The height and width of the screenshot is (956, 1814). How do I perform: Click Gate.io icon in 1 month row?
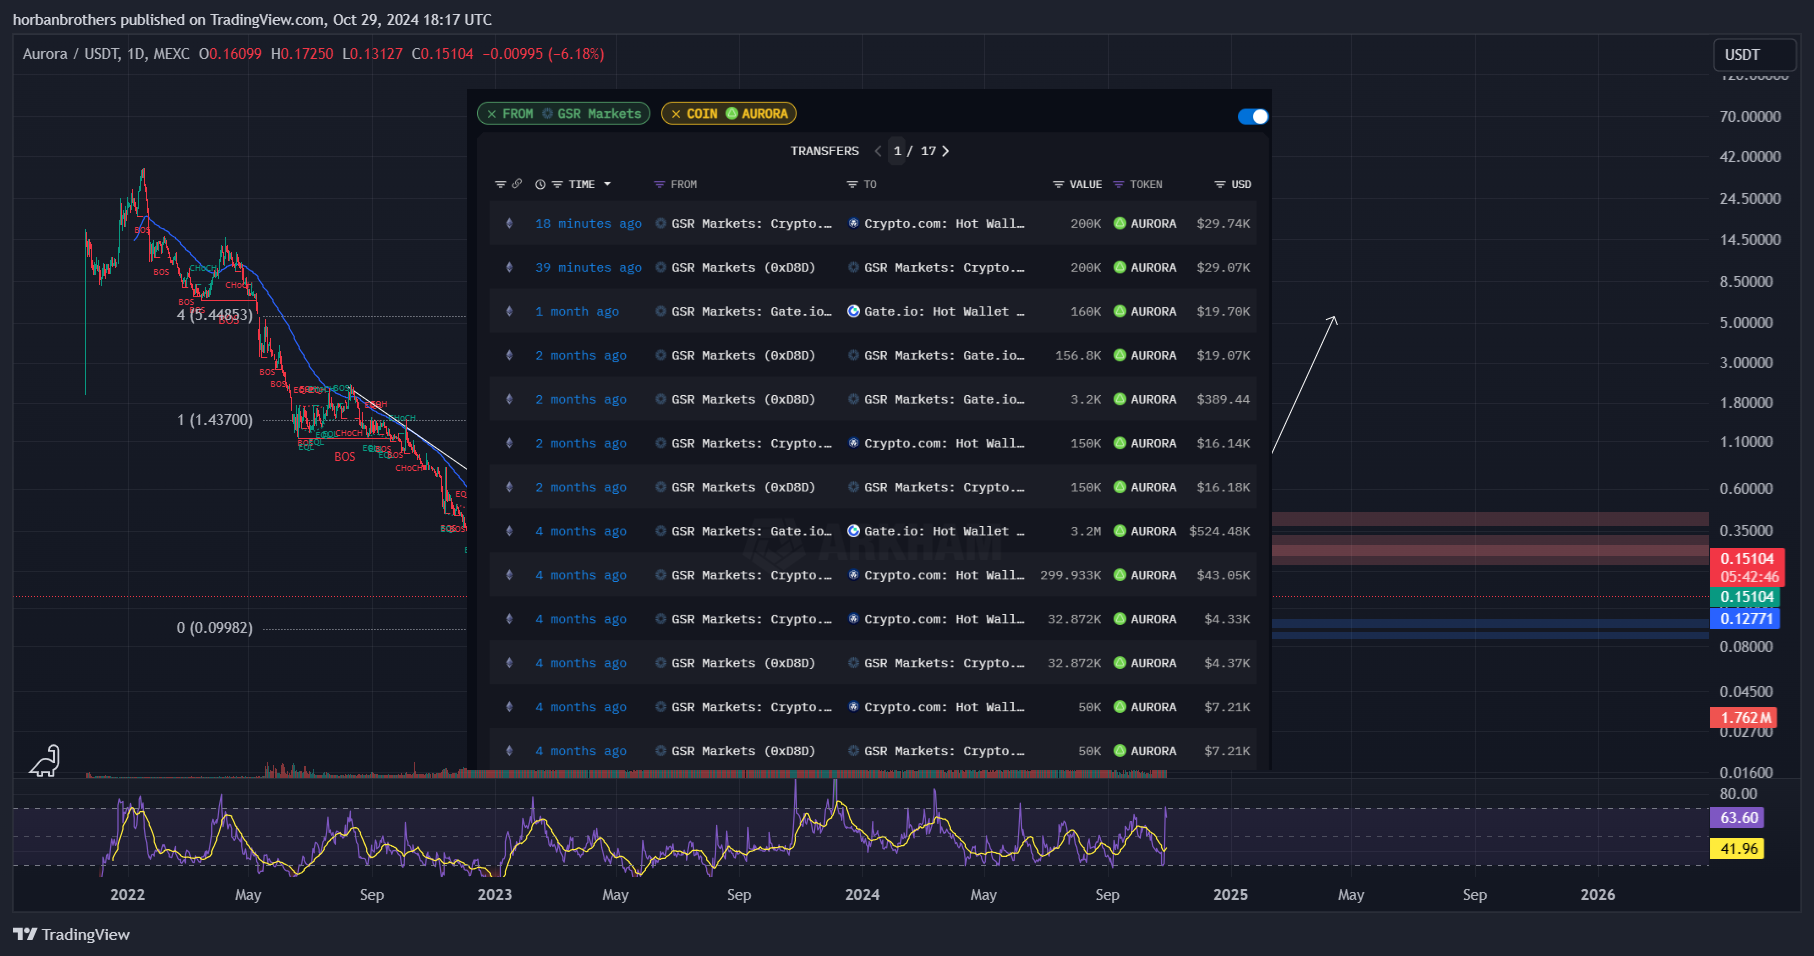coord(853,312)
